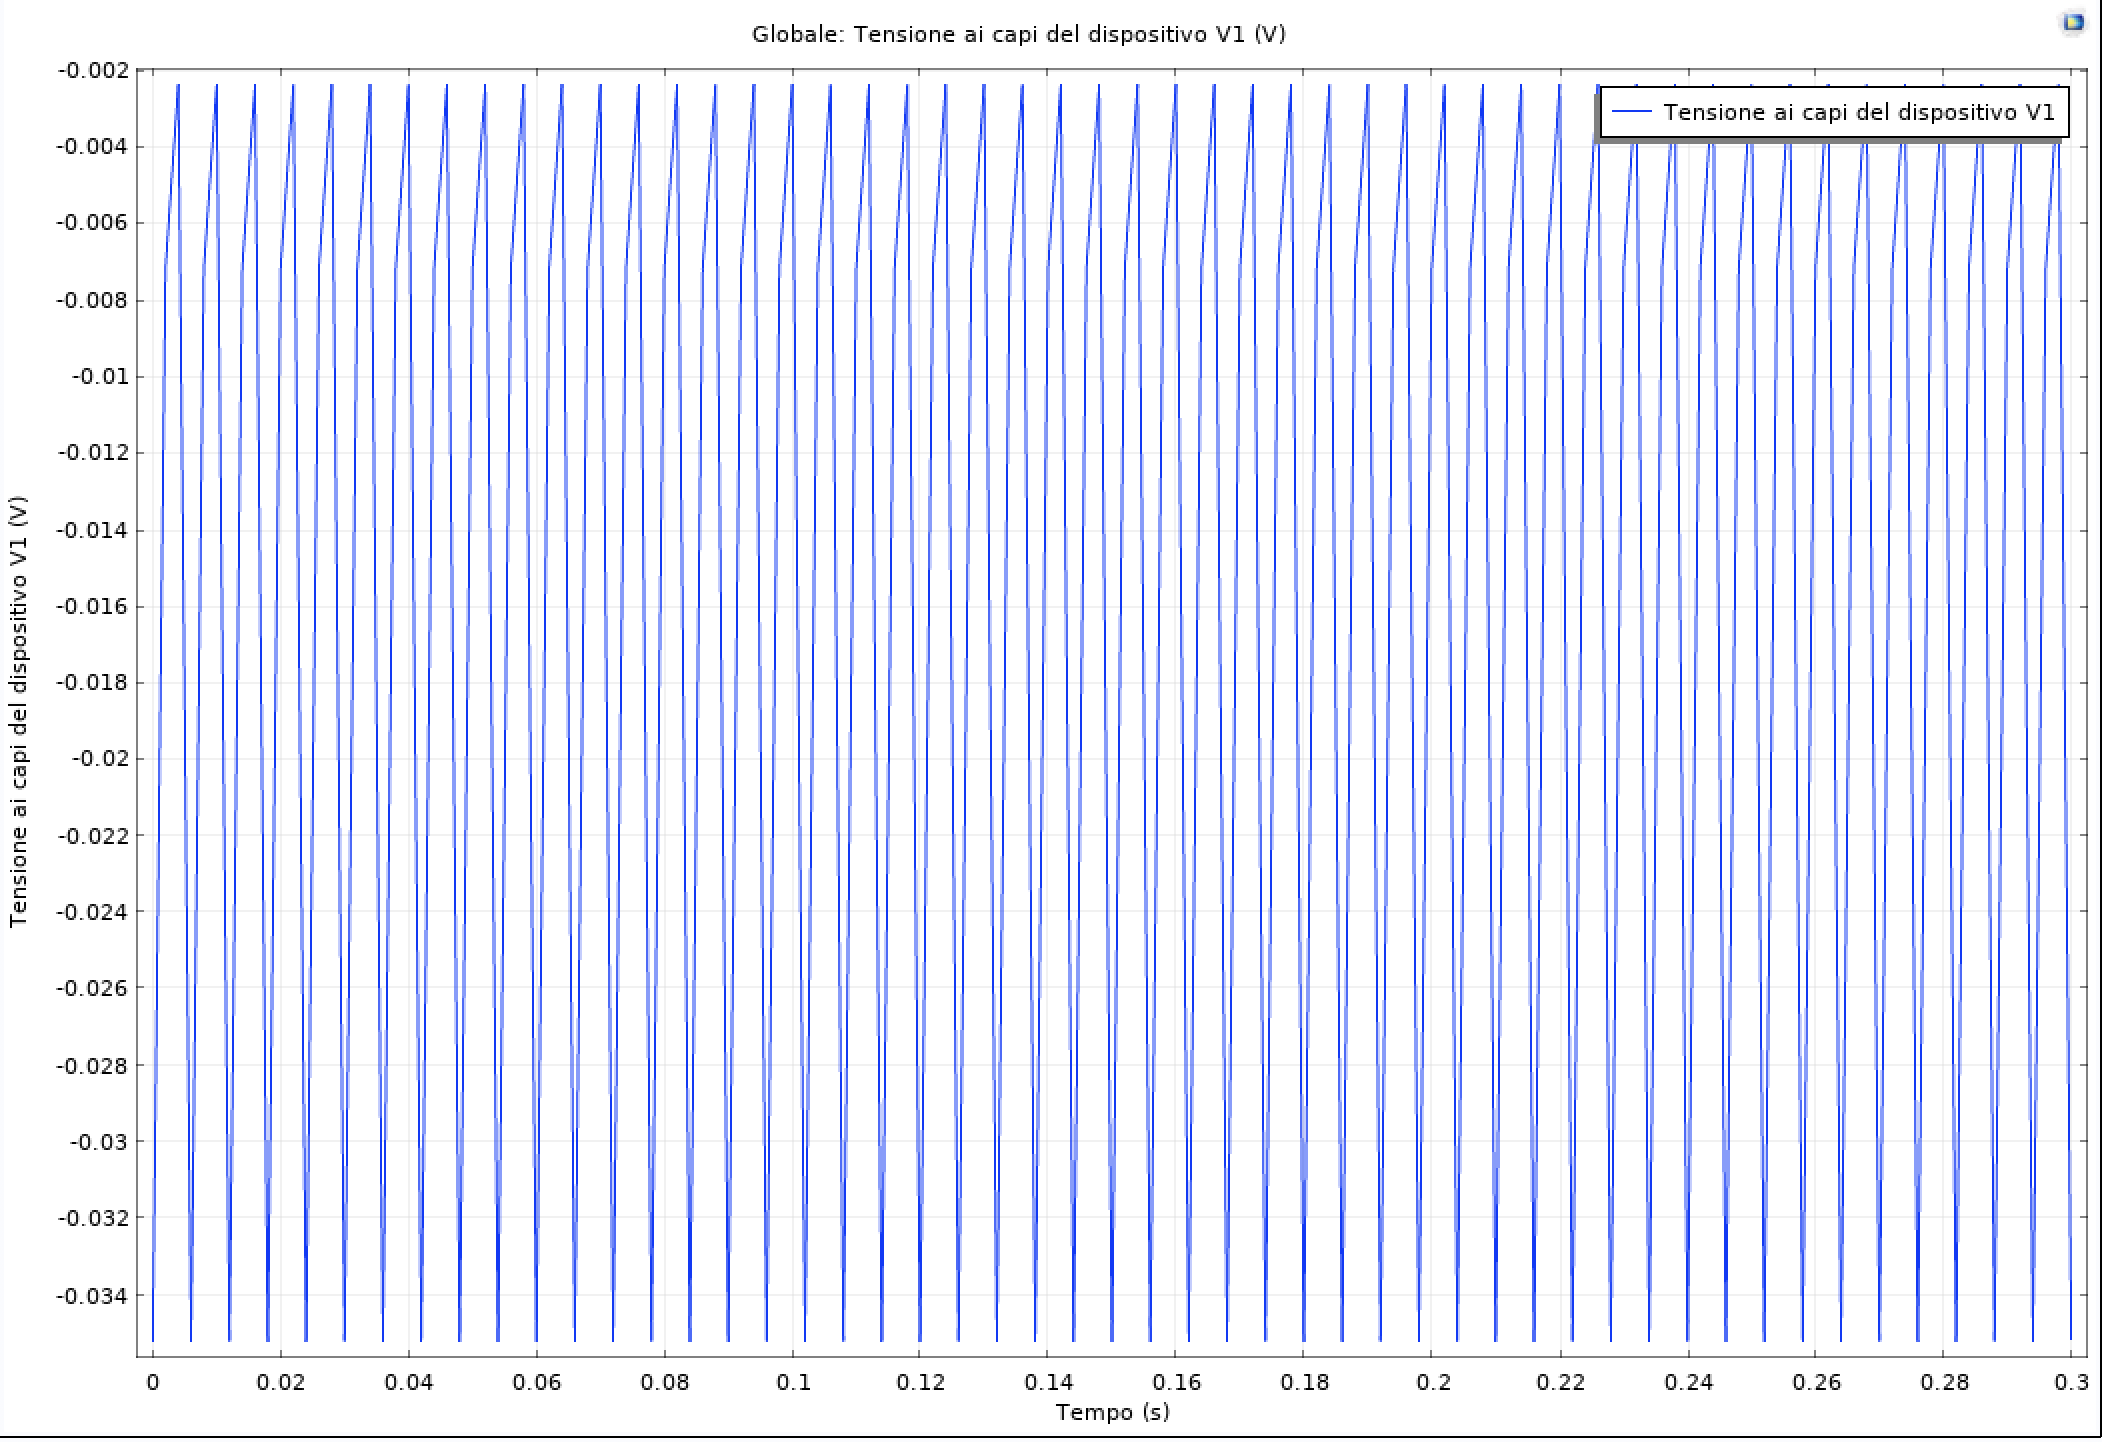Click the -0.02 tick label on y-axis

point(99,759)
